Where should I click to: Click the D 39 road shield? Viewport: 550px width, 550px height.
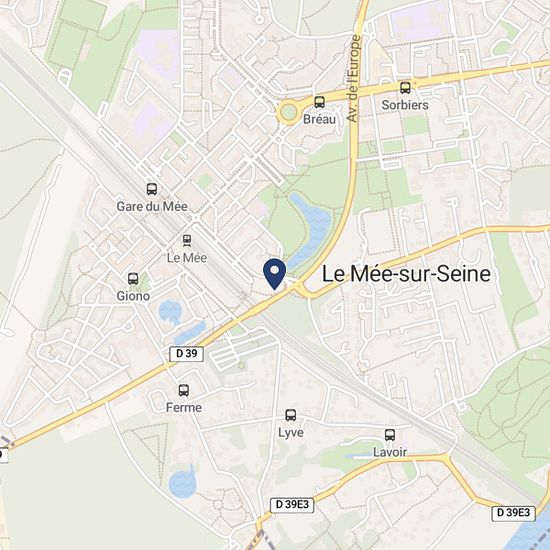[187, 354]
